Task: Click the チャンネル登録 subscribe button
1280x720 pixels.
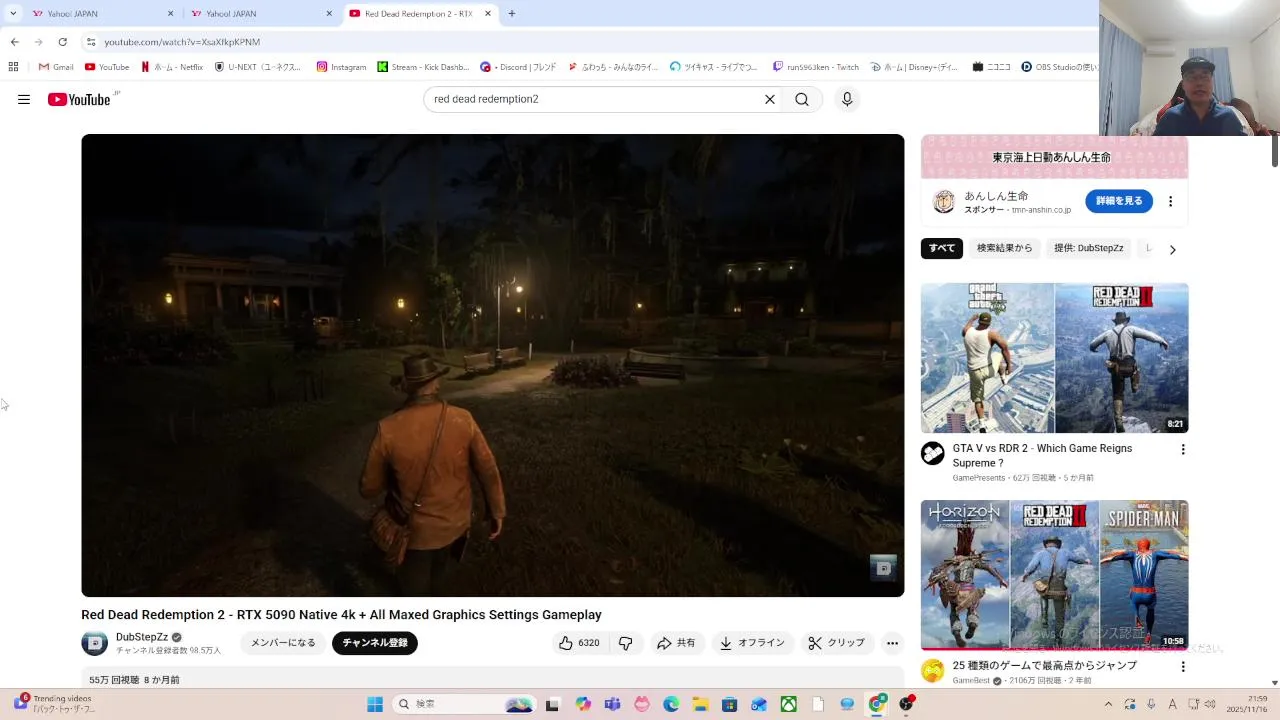Action: click(375, 643)
